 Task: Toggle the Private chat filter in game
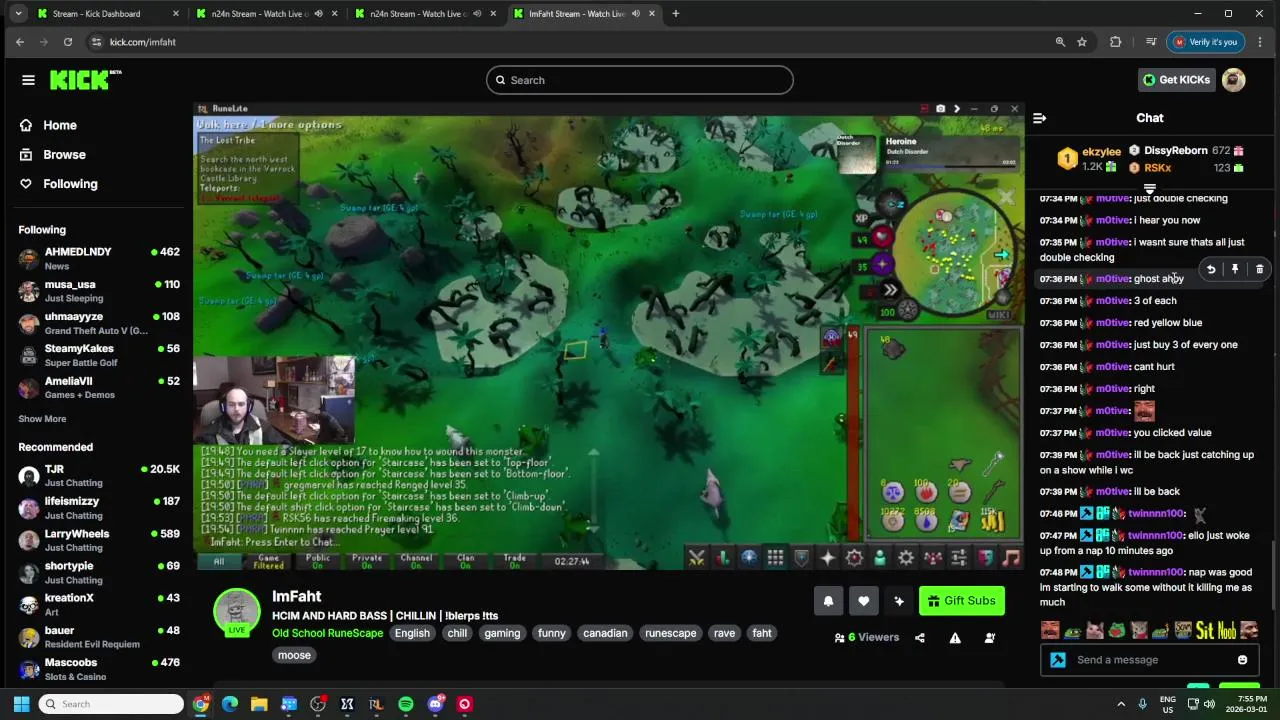coord(367,560)
